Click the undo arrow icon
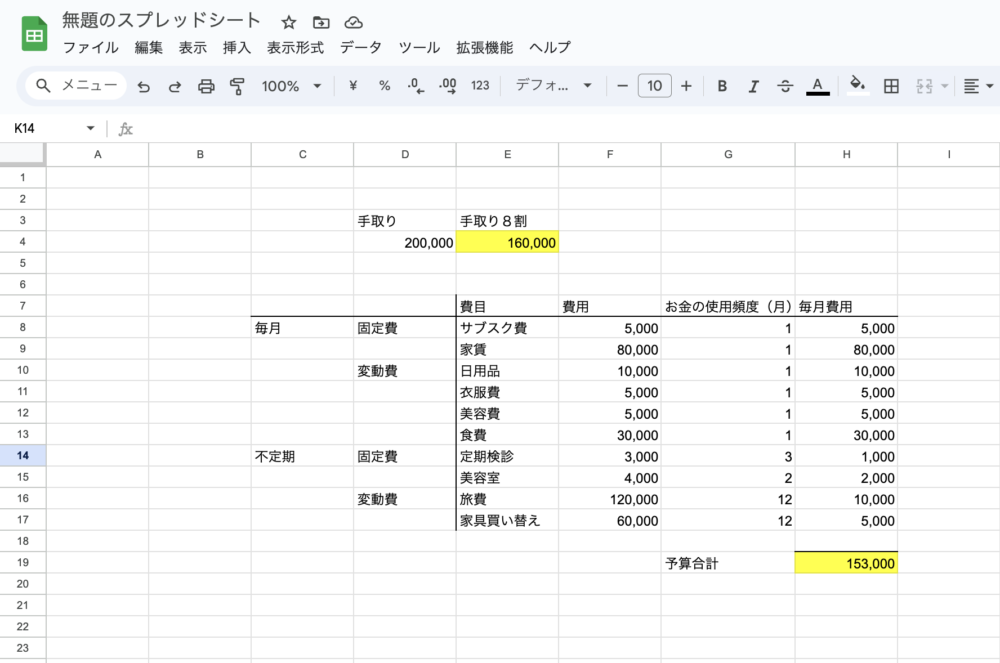 point(143,86)
